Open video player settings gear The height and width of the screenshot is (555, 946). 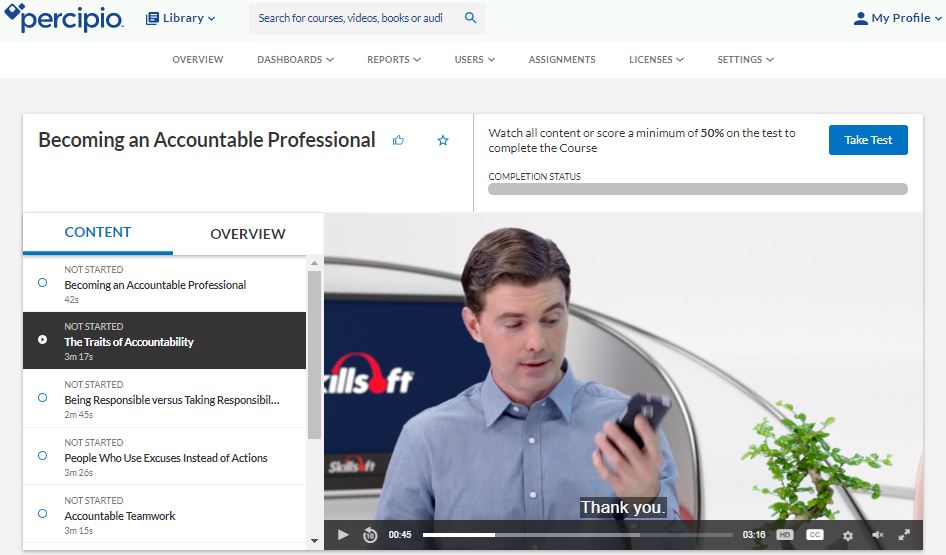[x=848, y=535]
